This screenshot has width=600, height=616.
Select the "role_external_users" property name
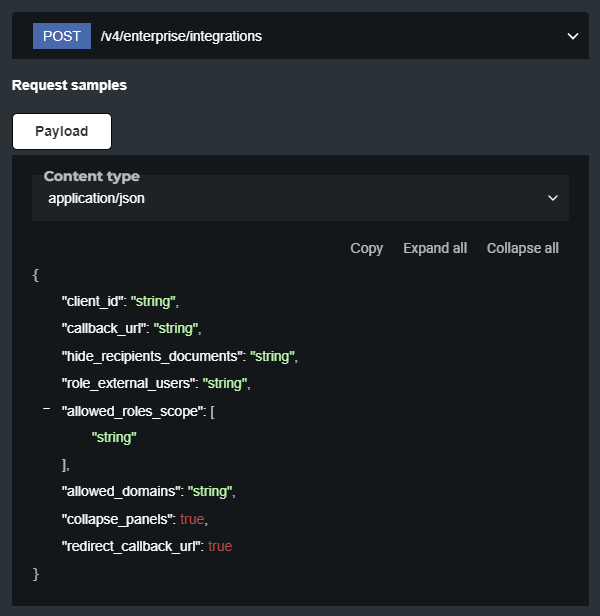tap(128, 383)
